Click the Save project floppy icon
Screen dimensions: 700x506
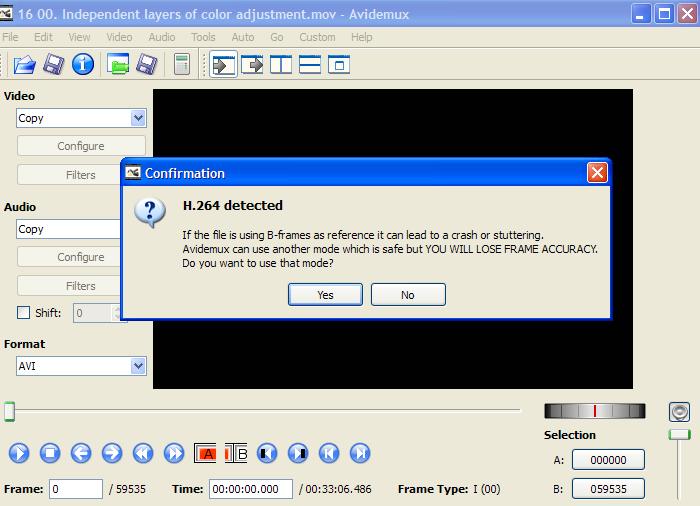click(147, 65)
